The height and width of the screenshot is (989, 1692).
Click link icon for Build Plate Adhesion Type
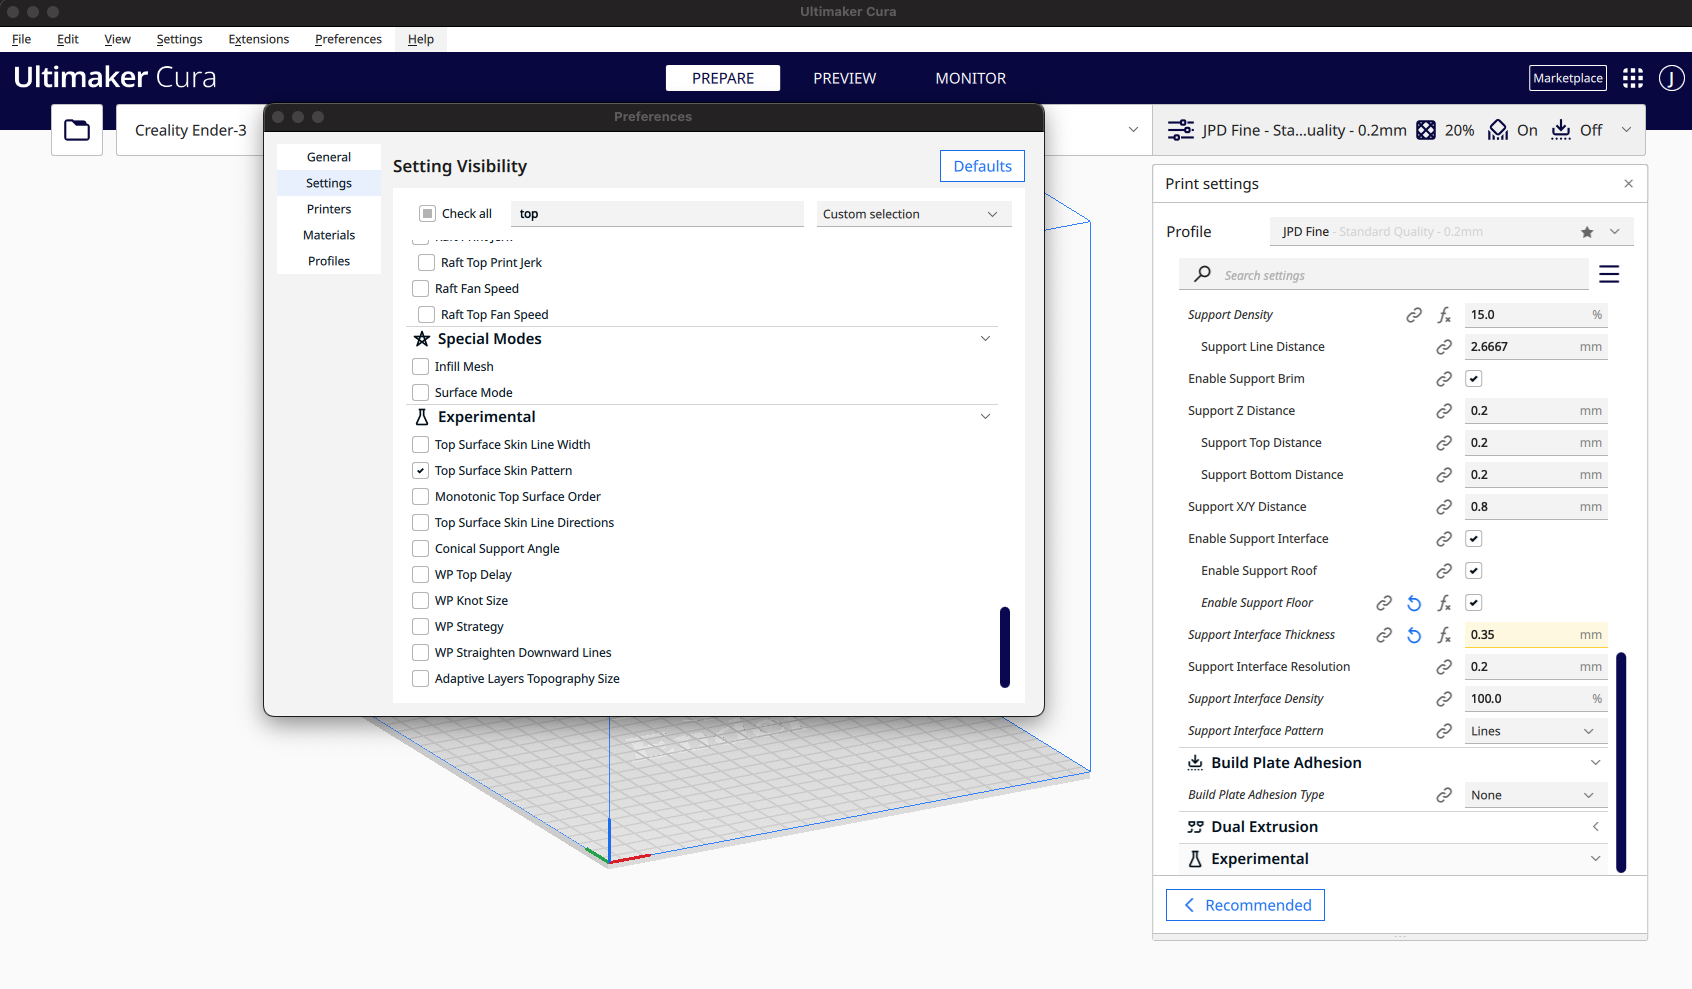[x=1444, y=795]
